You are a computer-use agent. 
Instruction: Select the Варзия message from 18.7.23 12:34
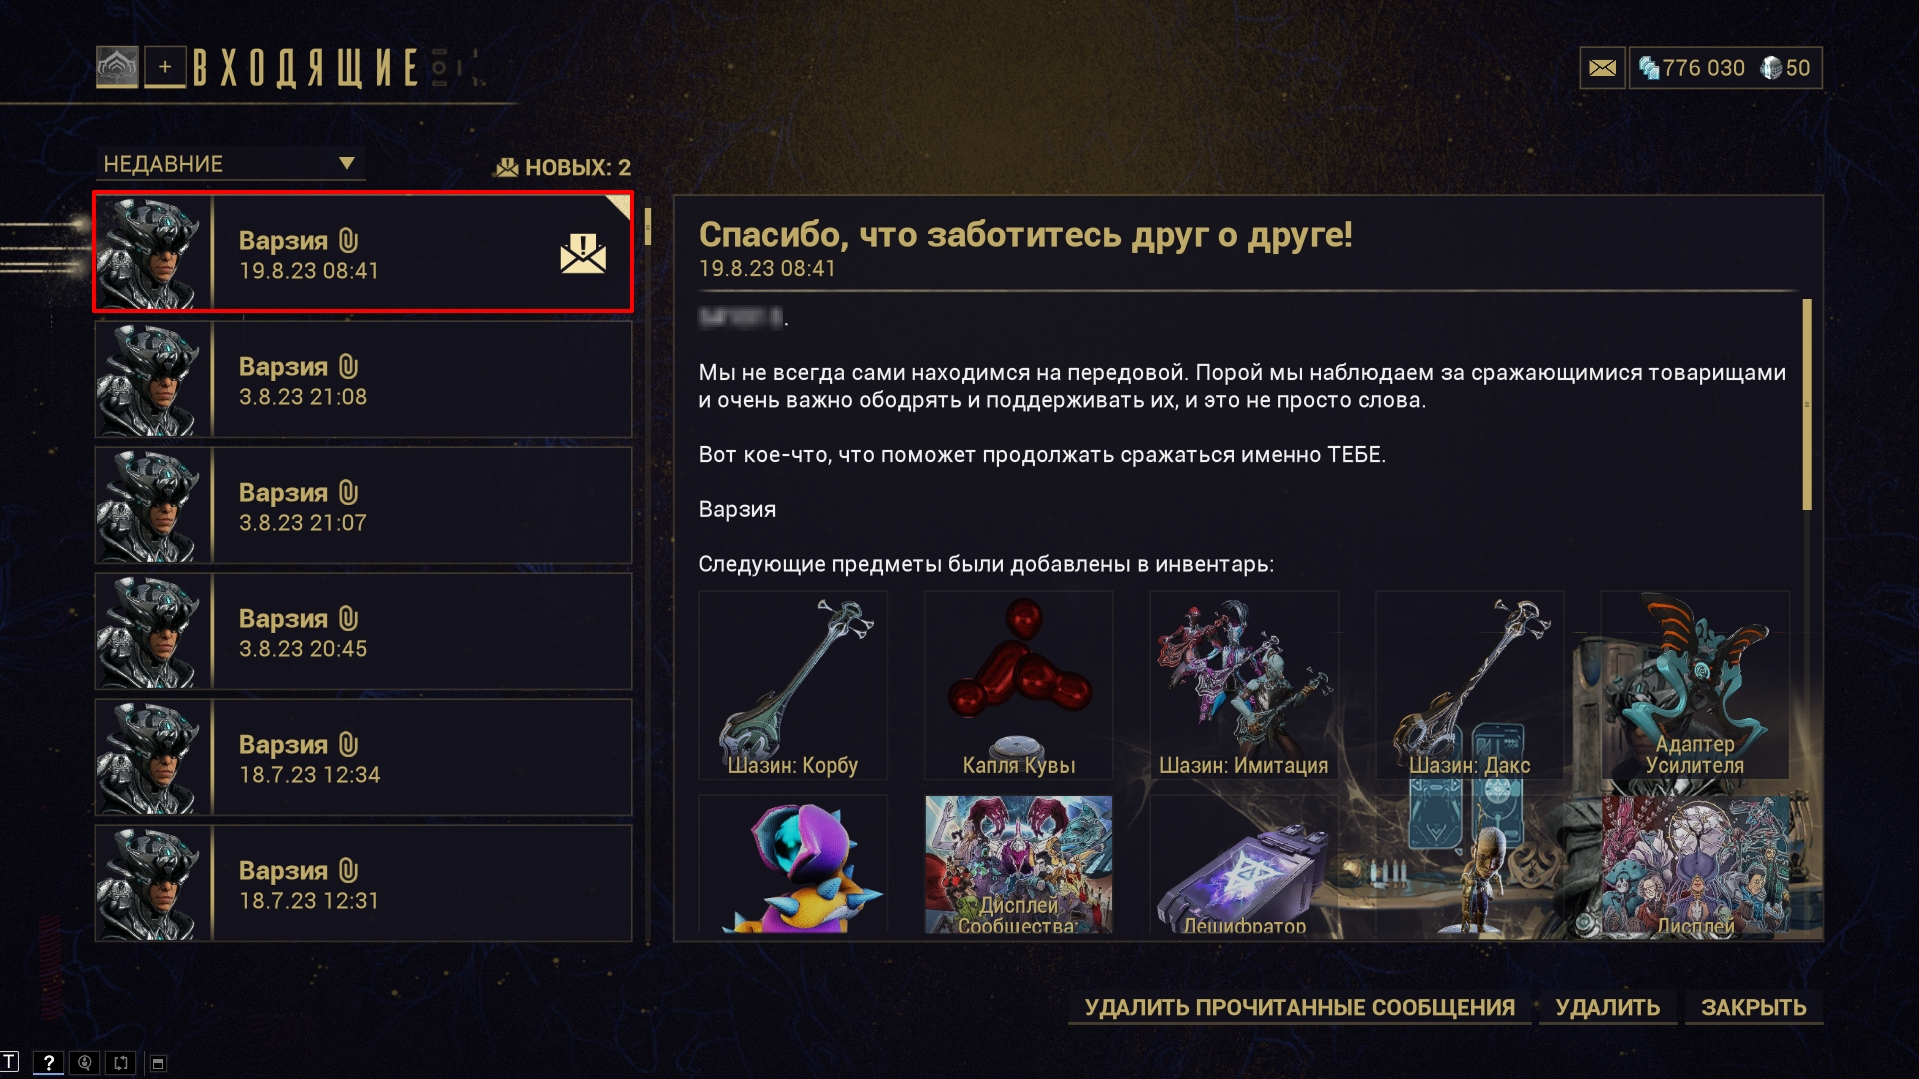364,757
